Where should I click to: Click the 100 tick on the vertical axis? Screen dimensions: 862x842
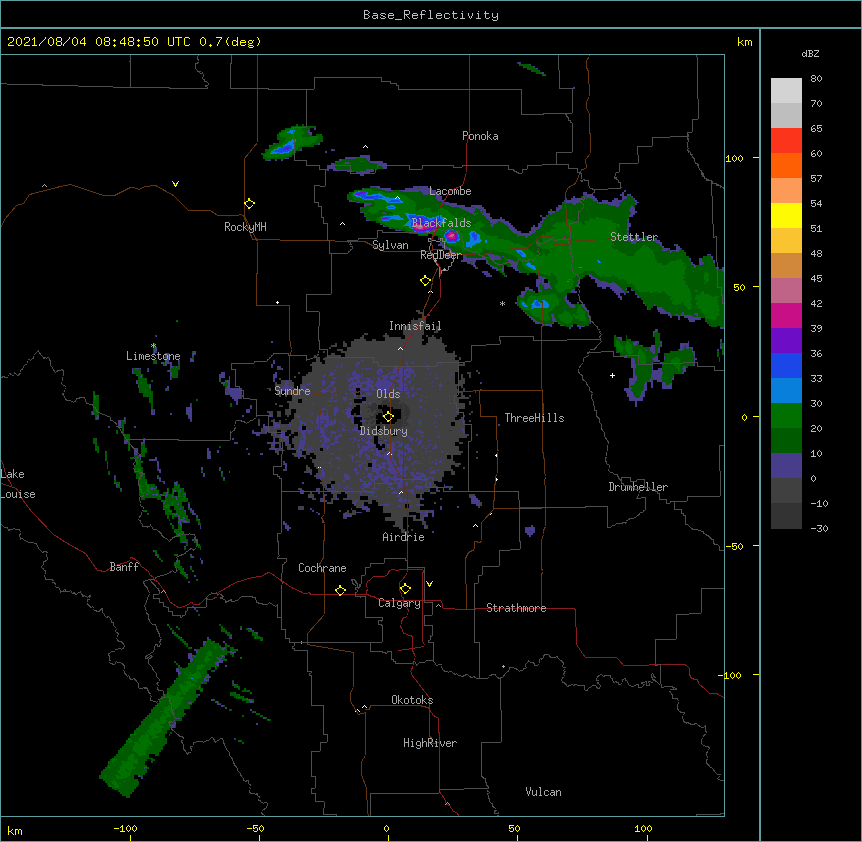point(734,158)
